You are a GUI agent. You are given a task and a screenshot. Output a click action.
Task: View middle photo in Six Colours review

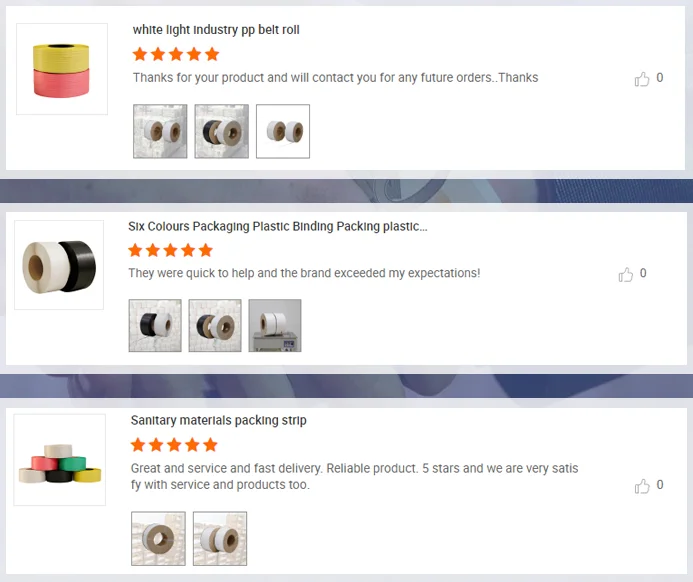tap(215, 326)
